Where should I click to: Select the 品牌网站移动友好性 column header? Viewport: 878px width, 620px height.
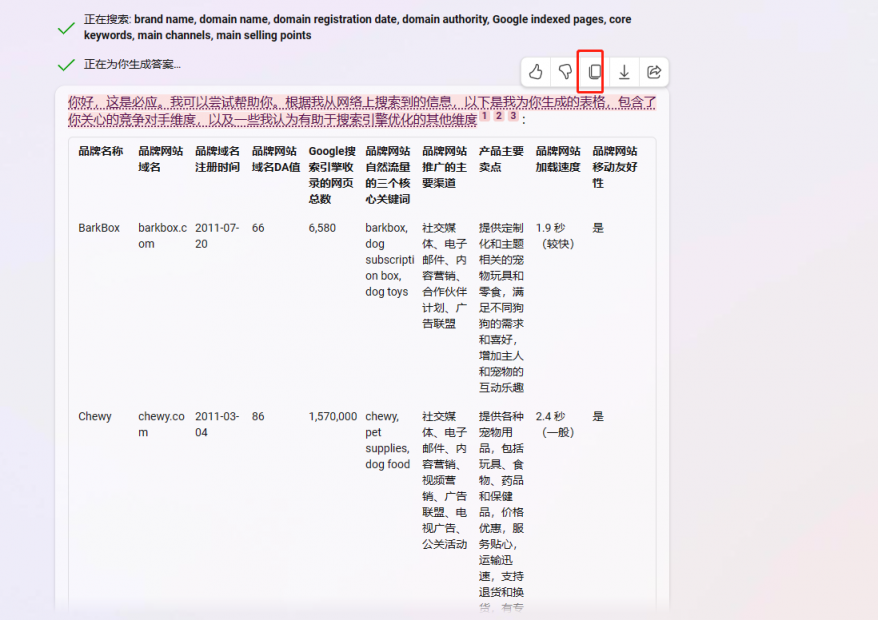(x=615, y=167)
